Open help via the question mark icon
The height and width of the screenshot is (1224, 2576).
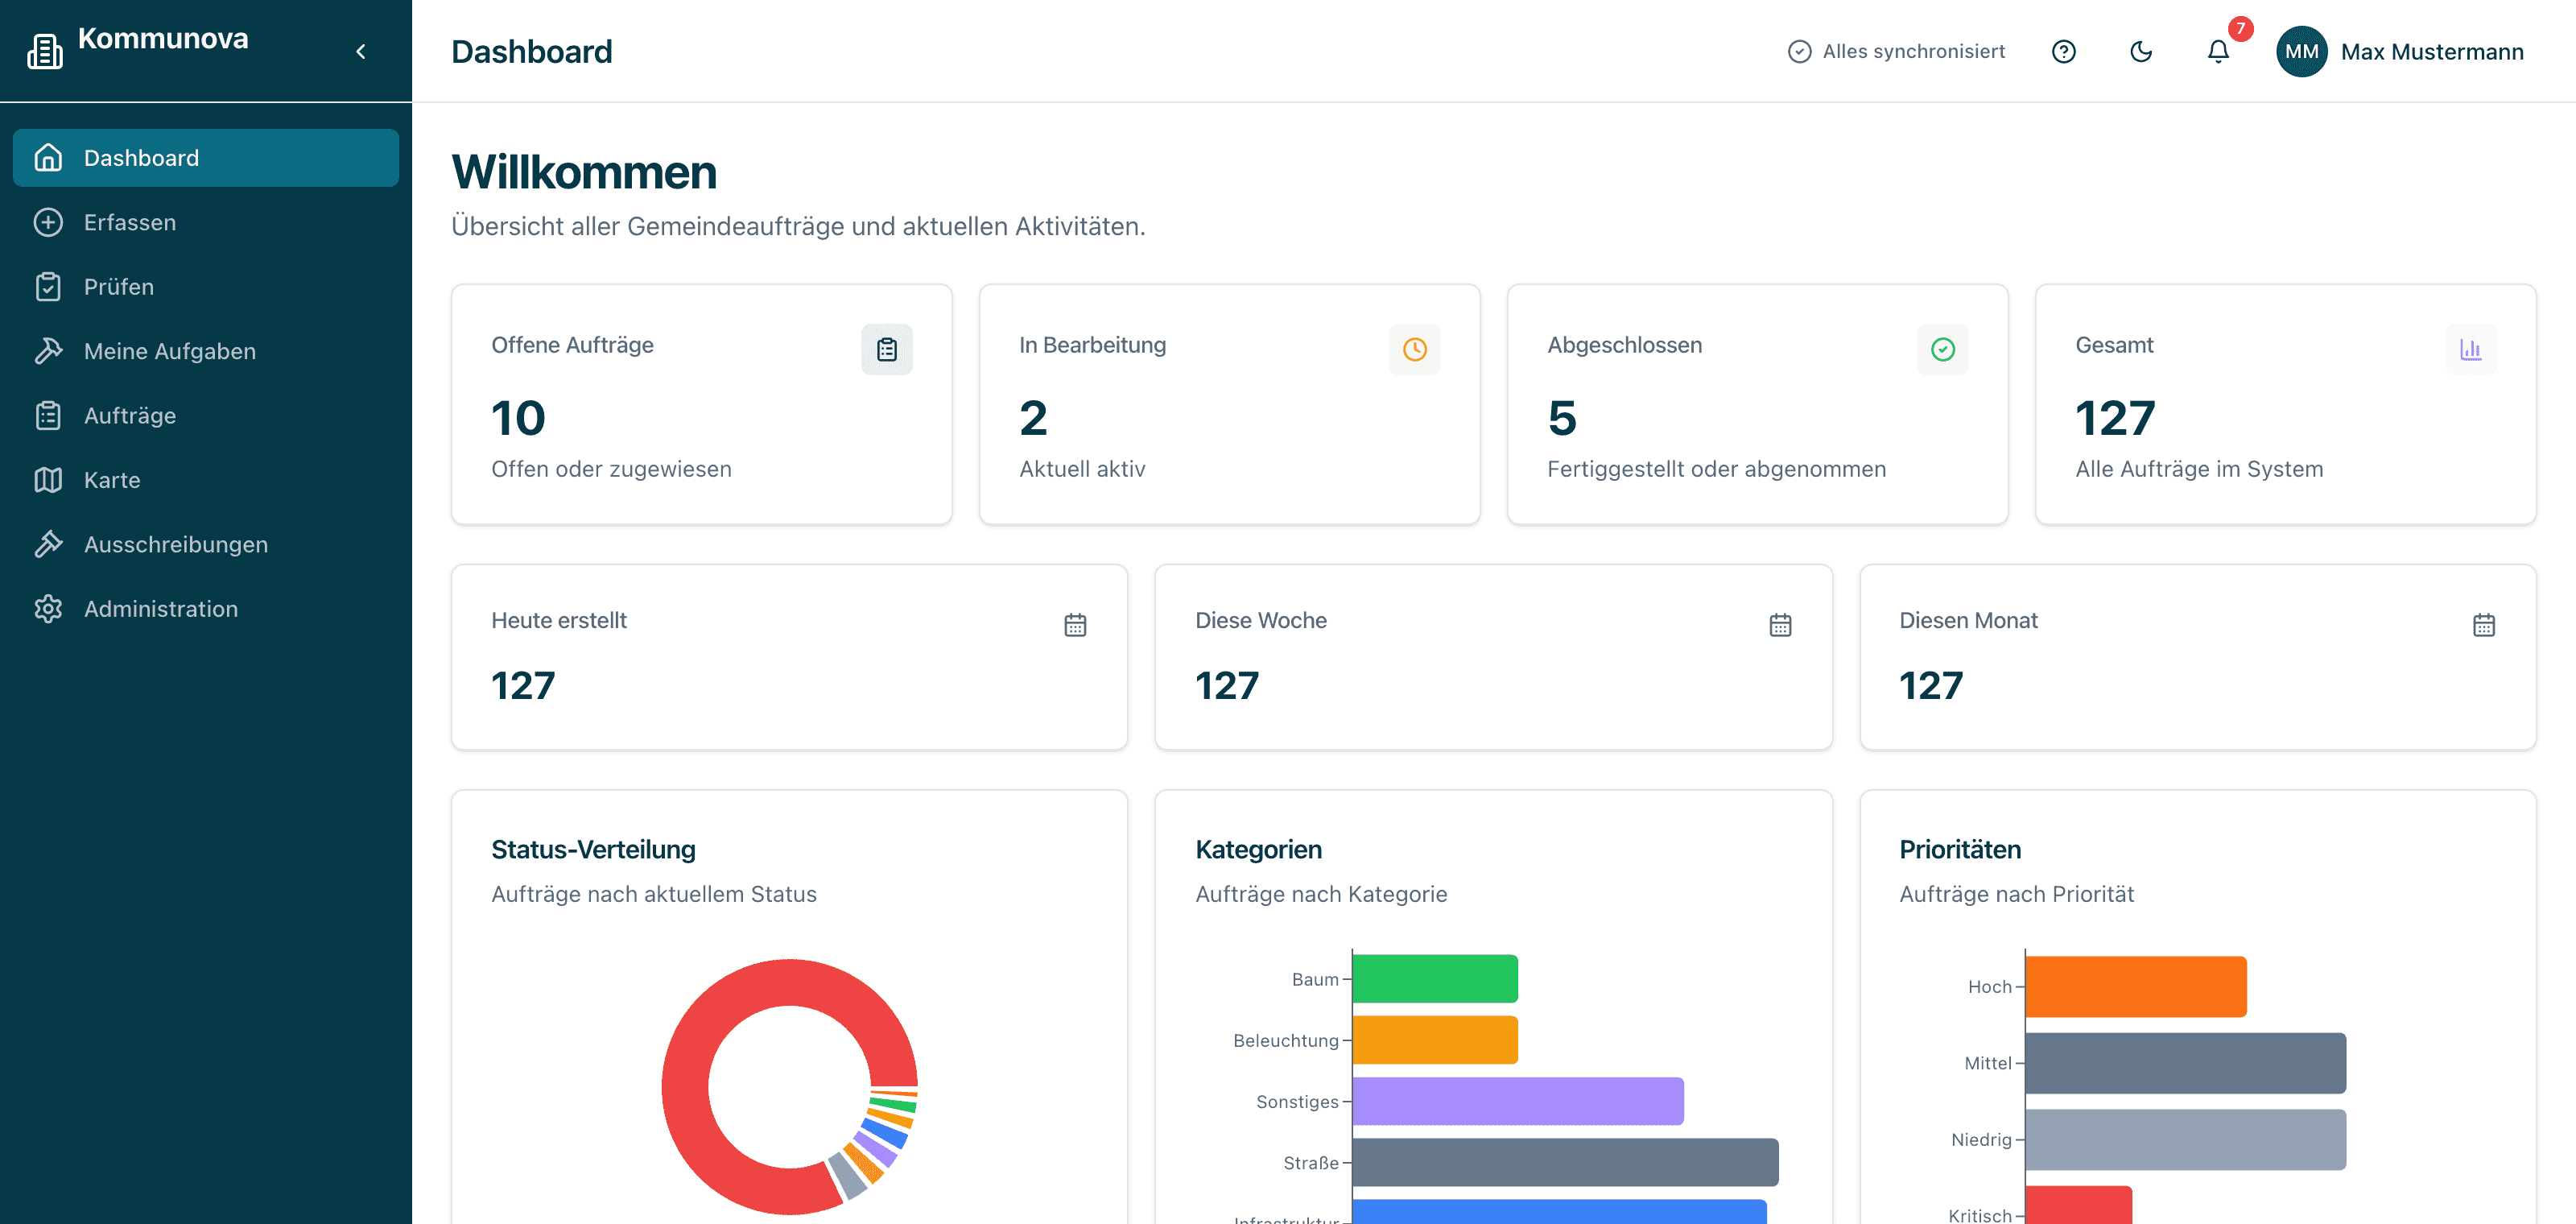[2064, 51]
